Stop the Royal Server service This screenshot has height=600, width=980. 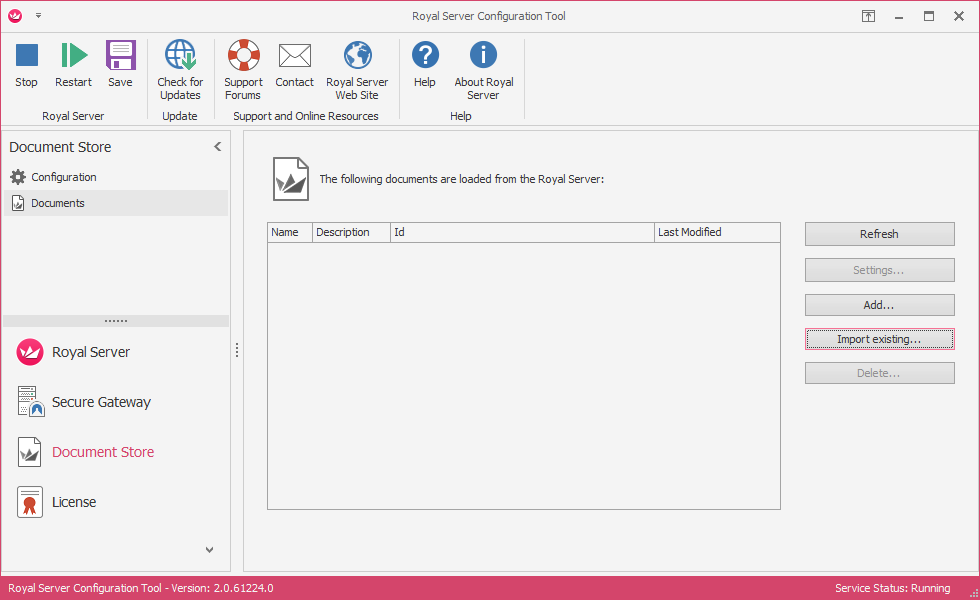pos(26,64)
